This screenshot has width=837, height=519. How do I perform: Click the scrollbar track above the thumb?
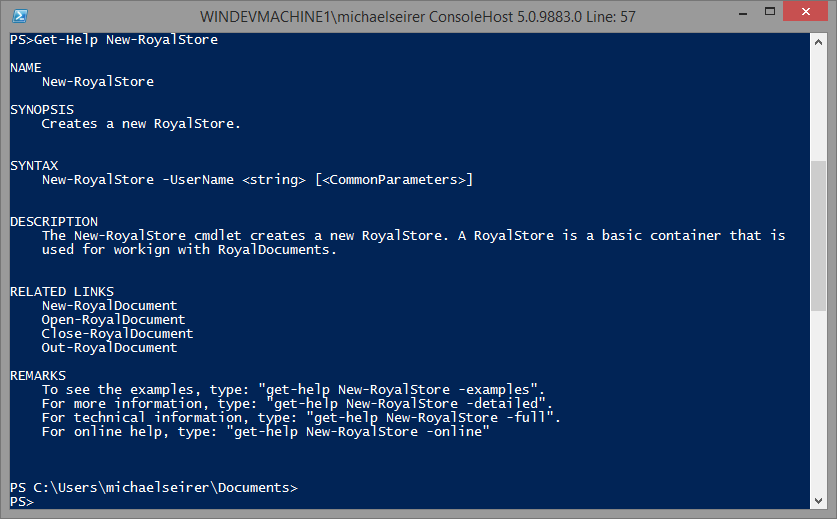pos(819,100)
